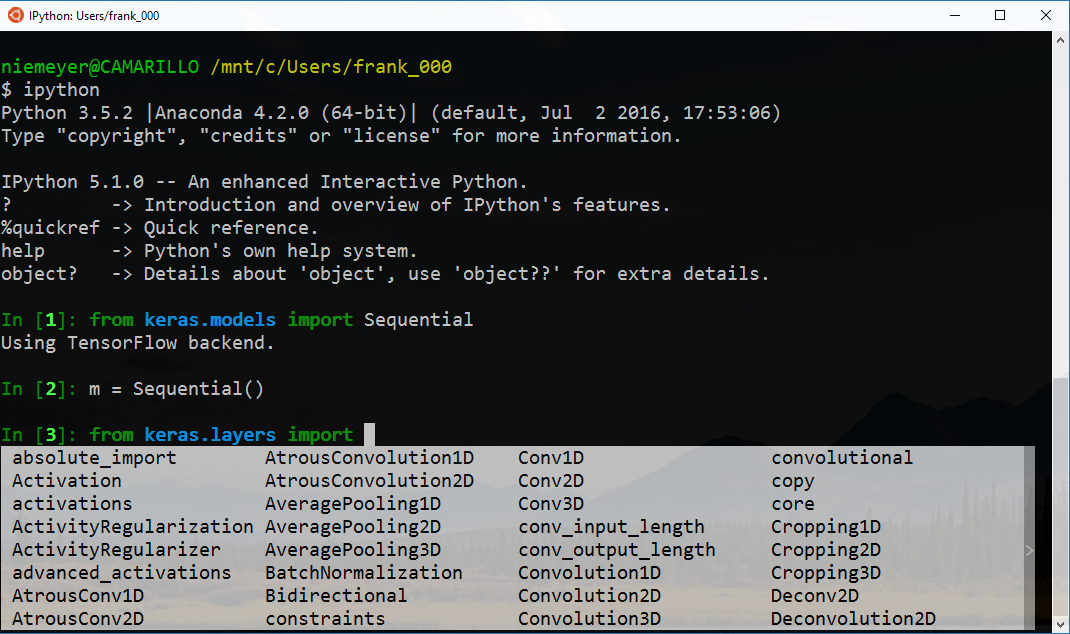This screenshot has height=634, width=1070.
Task: Choose BatchNormalization from the suggestions
Action: 363,572
